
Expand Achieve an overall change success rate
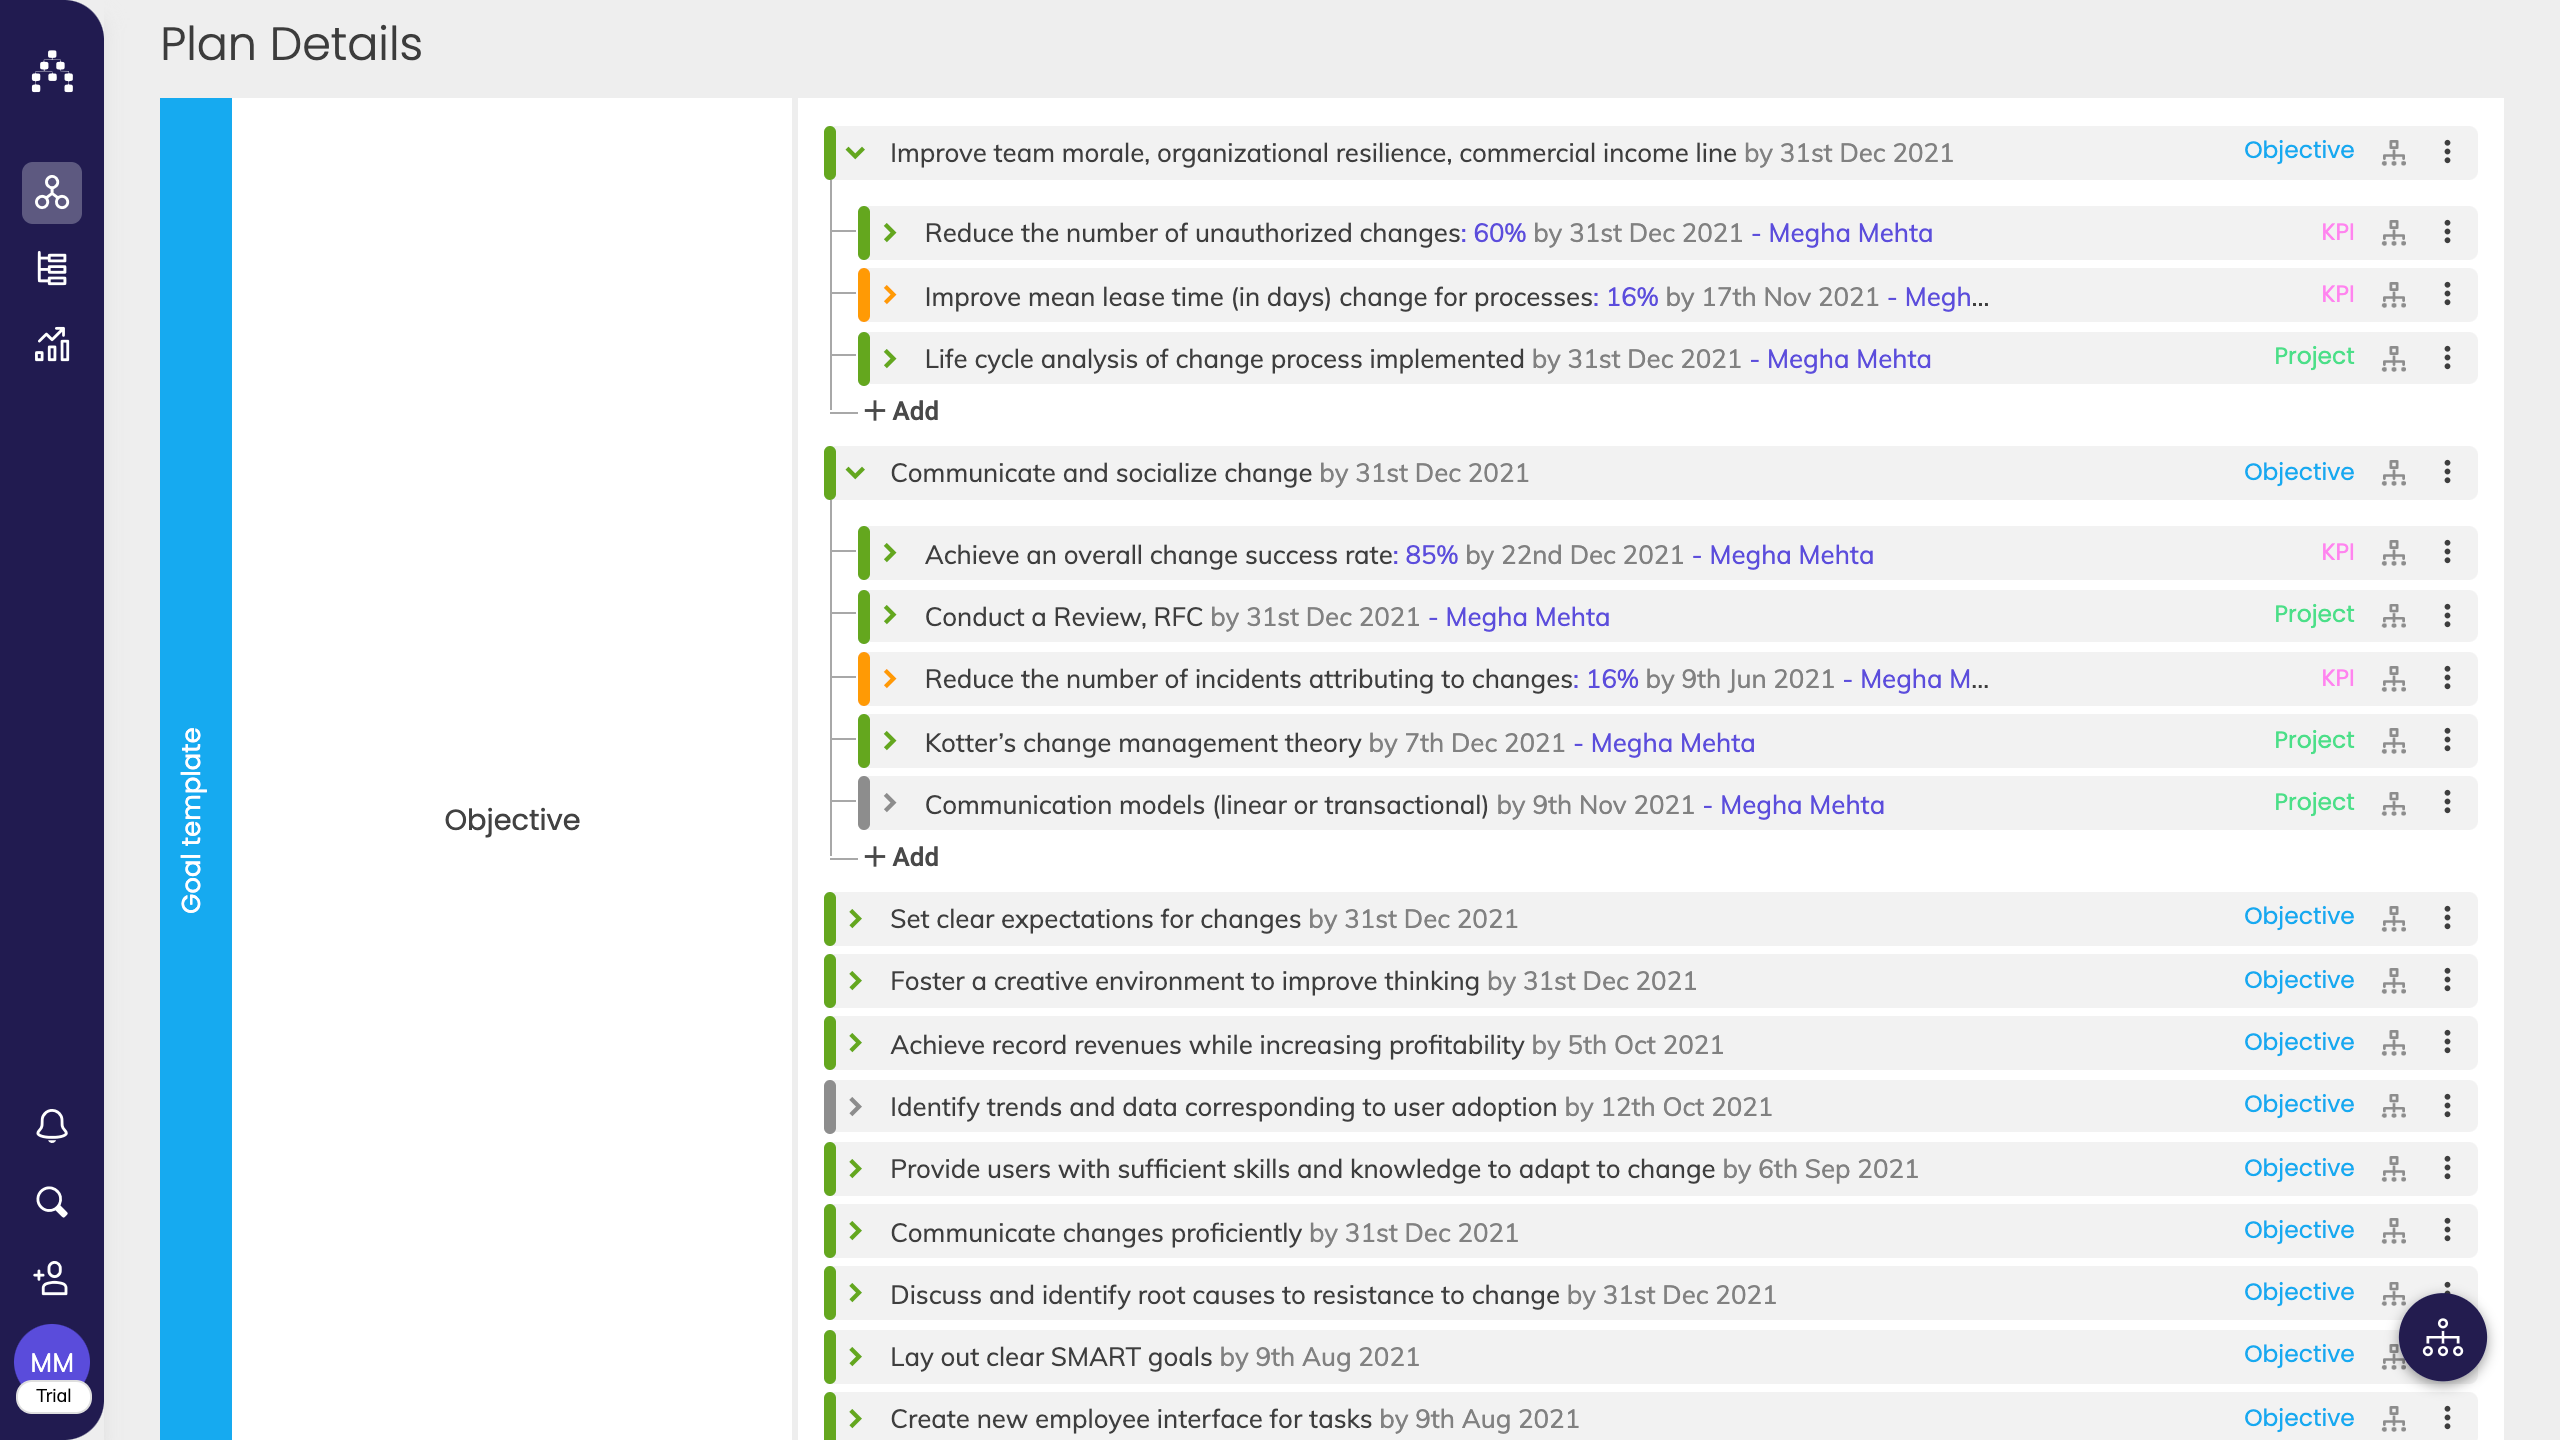(x=890, y=553)
